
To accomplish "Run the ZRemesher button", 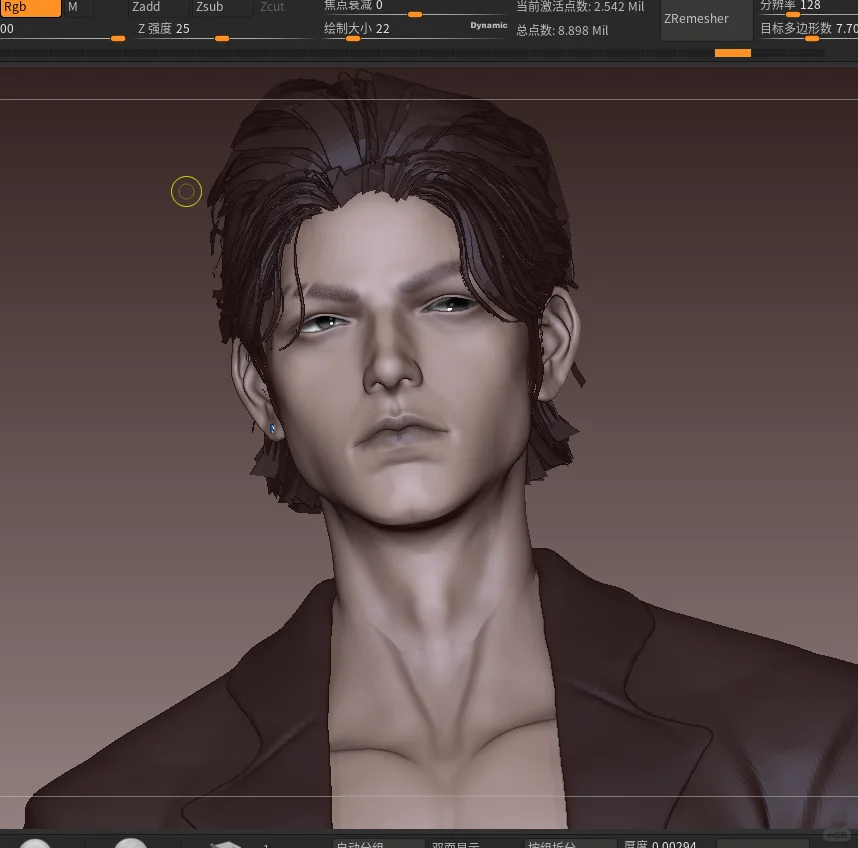I will 706,20.
